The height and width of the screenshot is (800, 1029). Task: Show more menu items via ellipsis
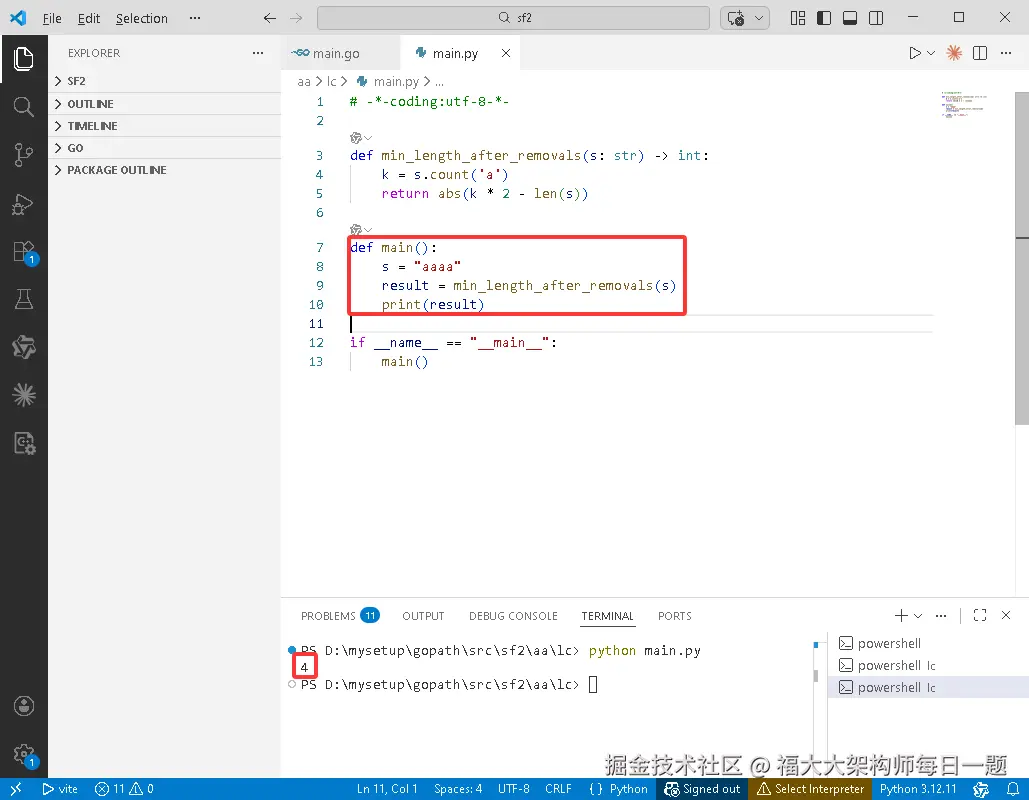click(x=195, y=18)
